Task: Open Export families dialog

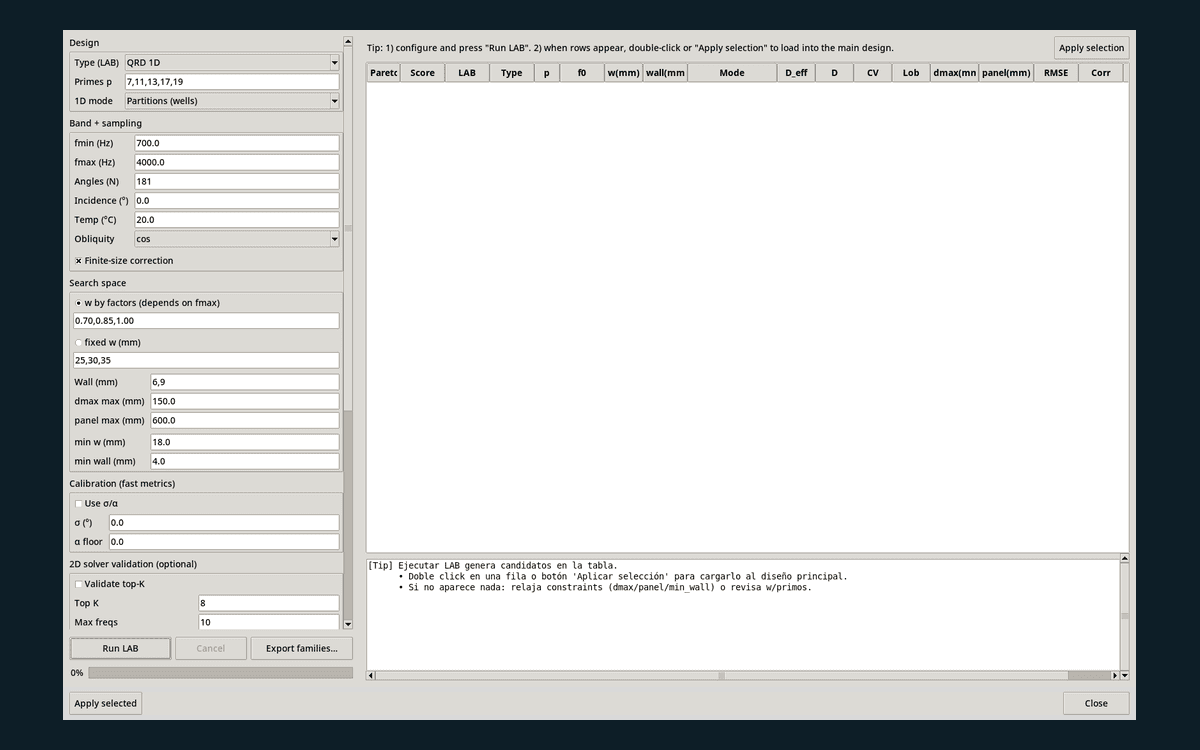Action: [x=302, y=648]
